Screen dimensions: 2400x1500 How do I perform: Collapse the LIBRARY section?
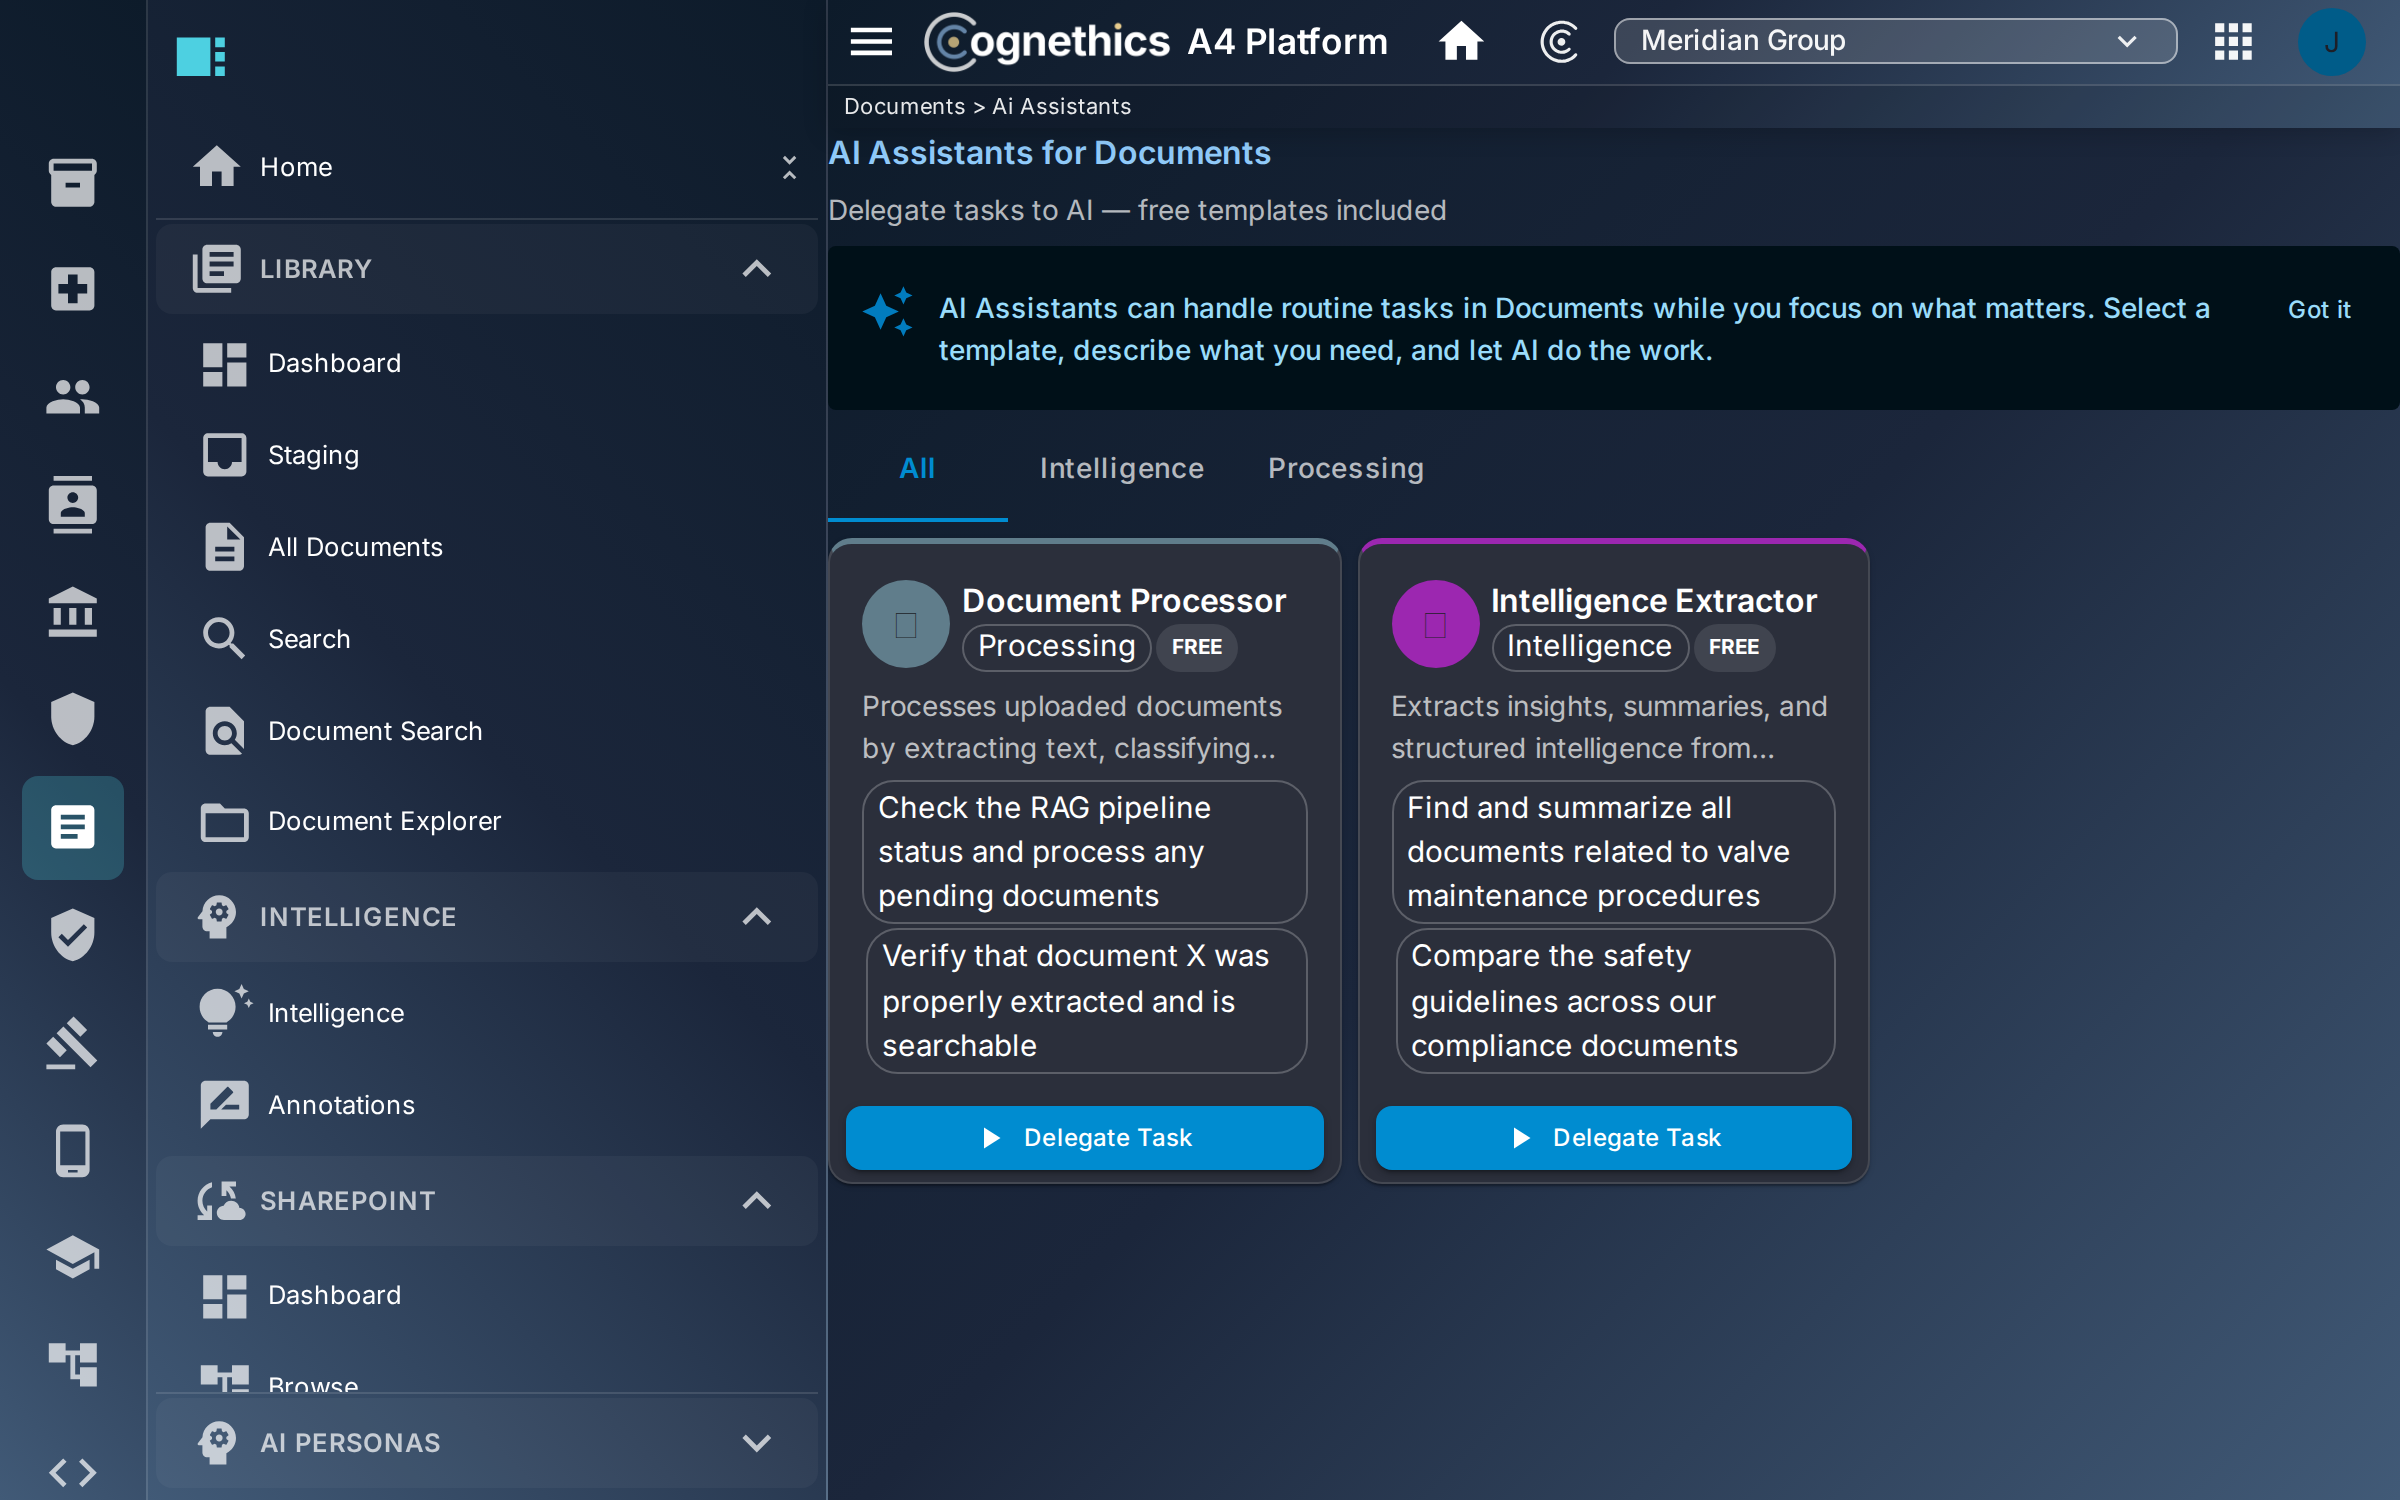point(756,268)
